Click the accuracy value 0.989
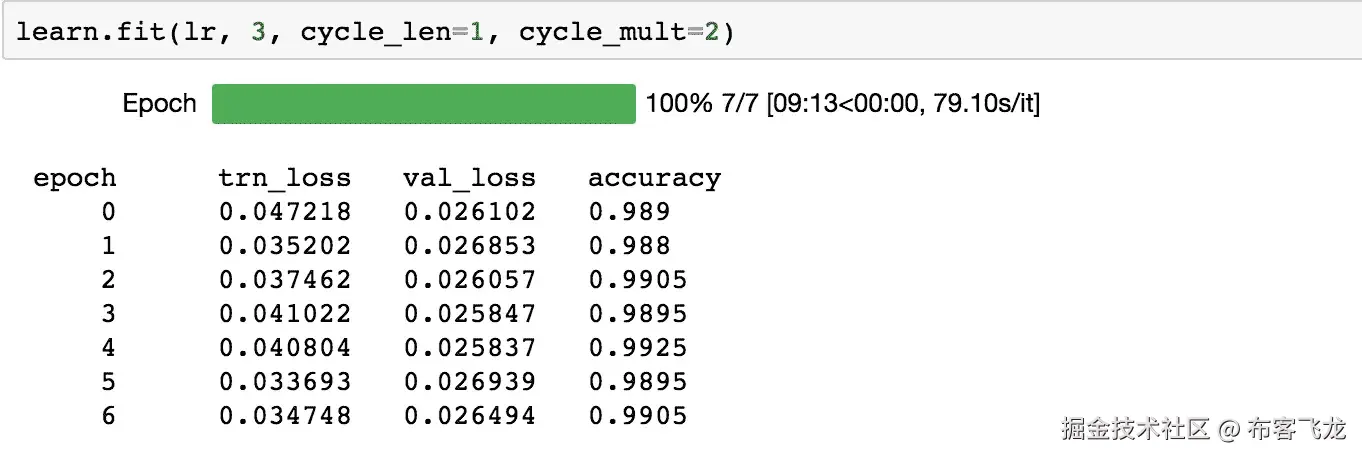The height and width of the screenshot is (458, 1362). (x=629, y=212)
